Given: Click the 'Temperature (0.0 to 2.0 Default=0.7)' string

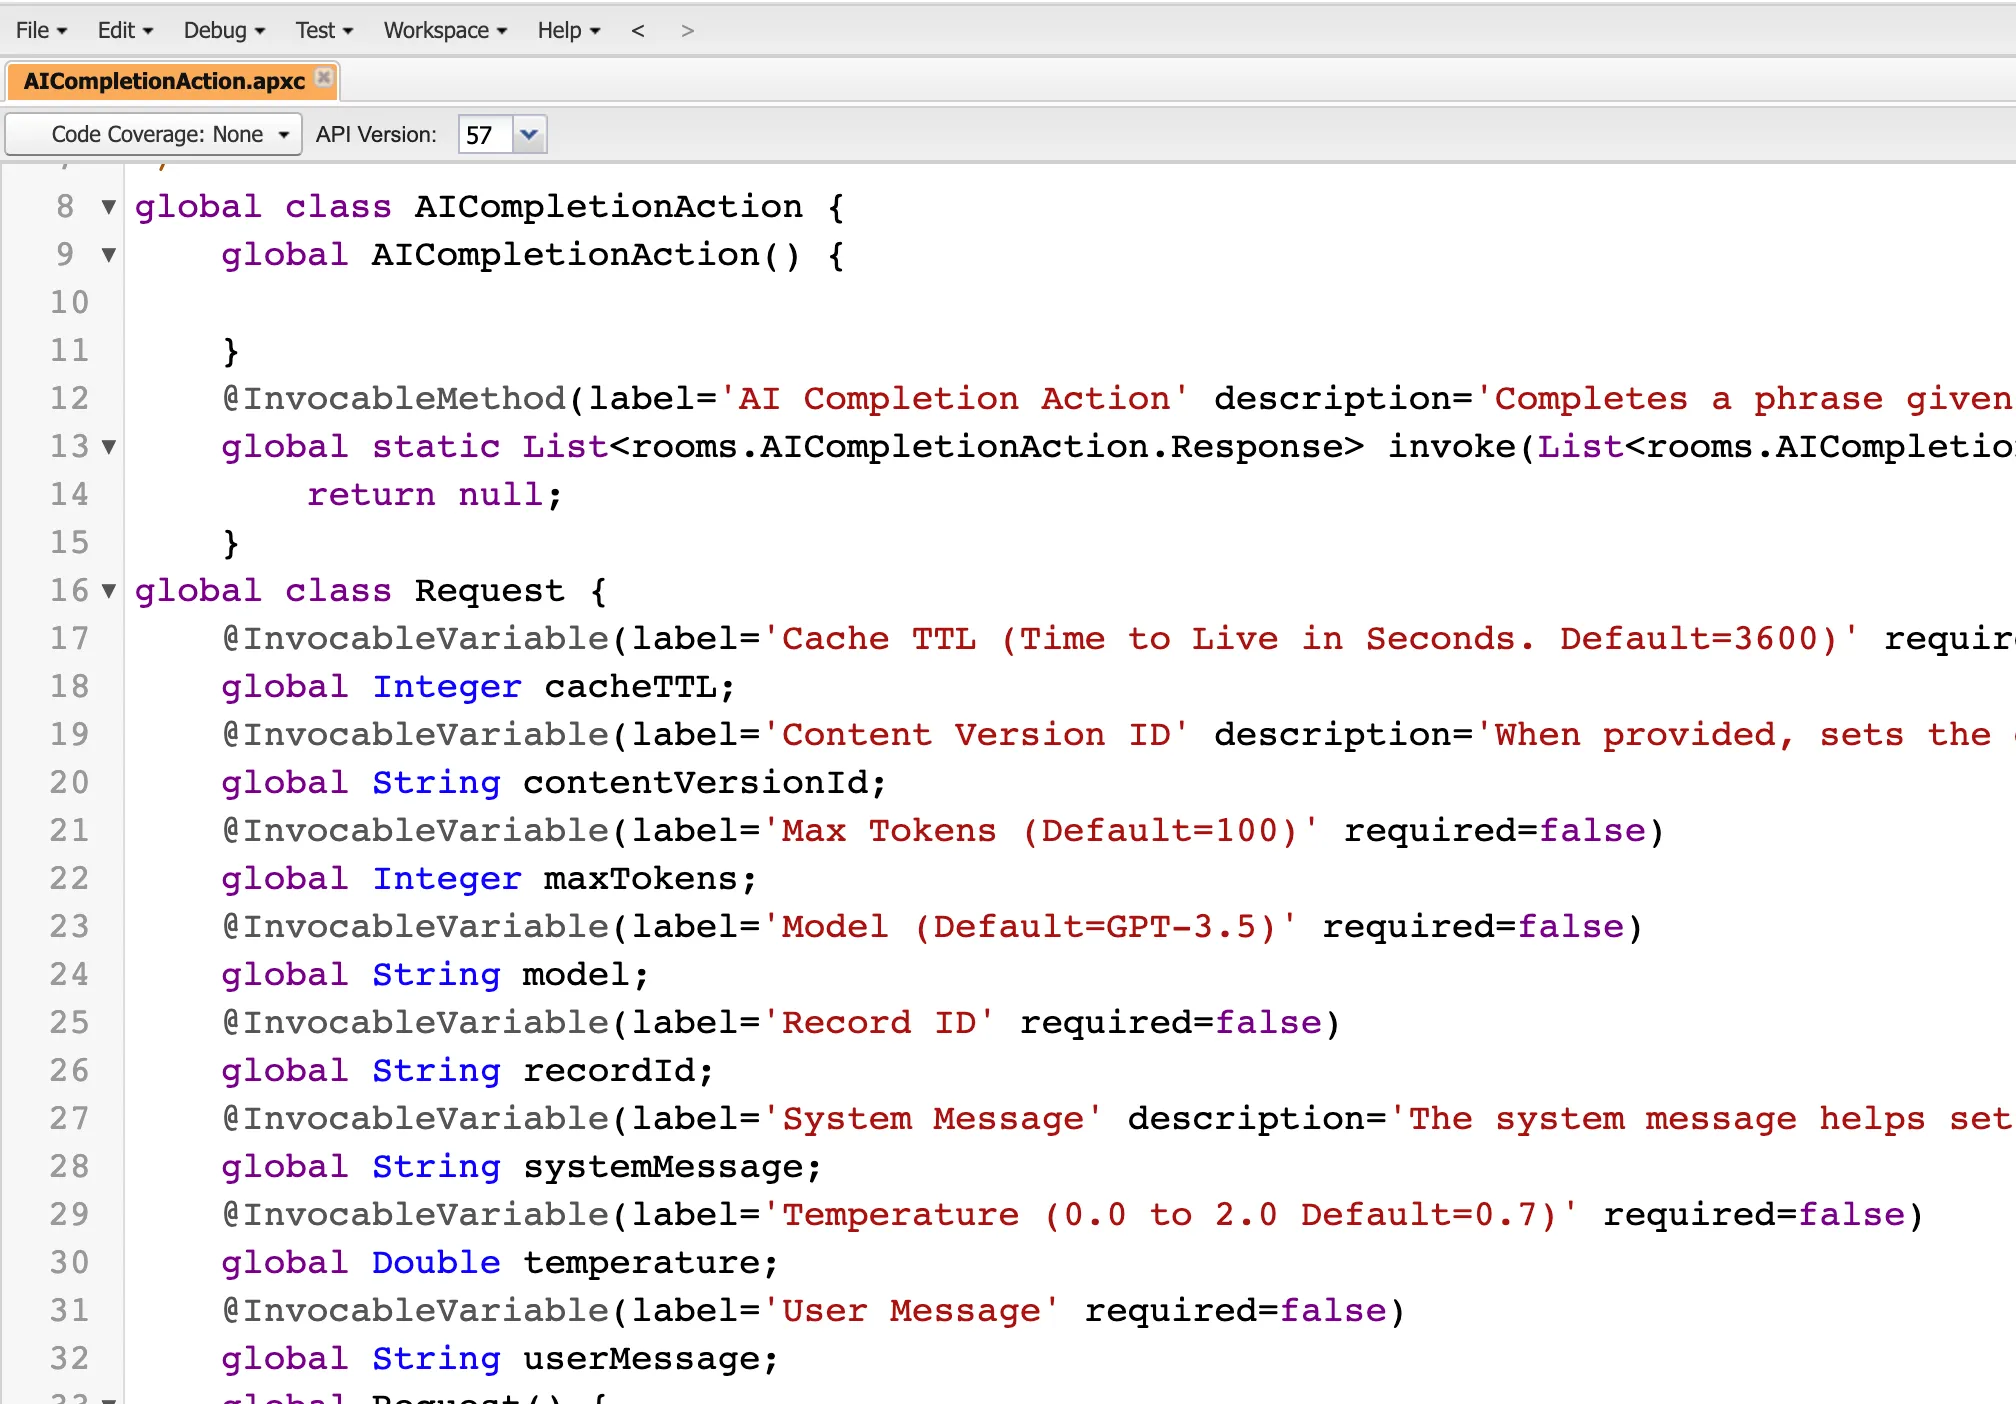Looking at the screenshot, I should point(1170,1215).
